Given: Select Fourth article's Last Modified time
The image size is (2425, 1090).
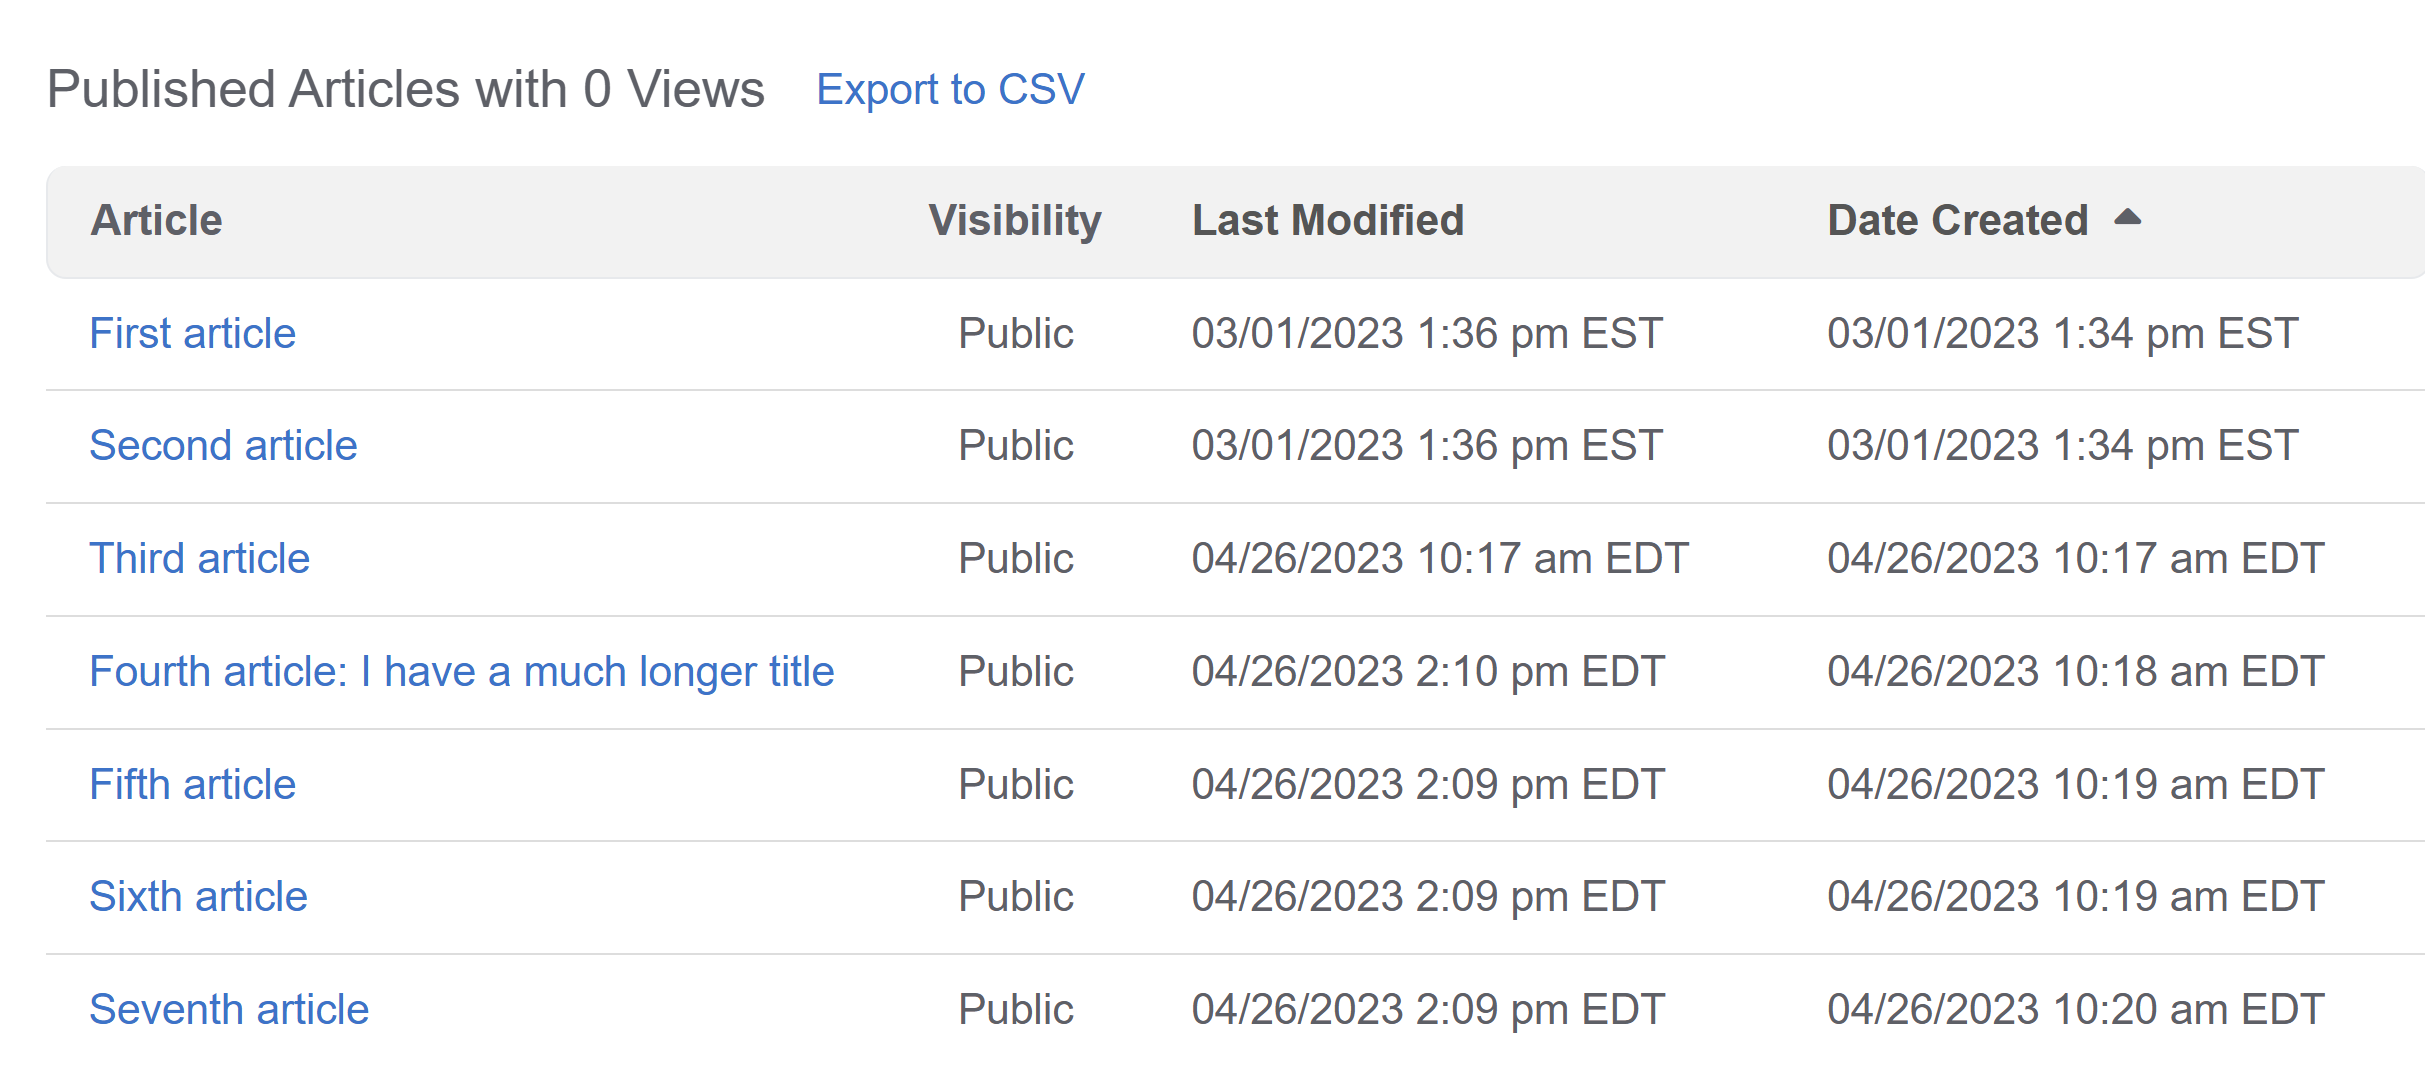Looking at the screenshot, I should click(x=1428, y=672).
